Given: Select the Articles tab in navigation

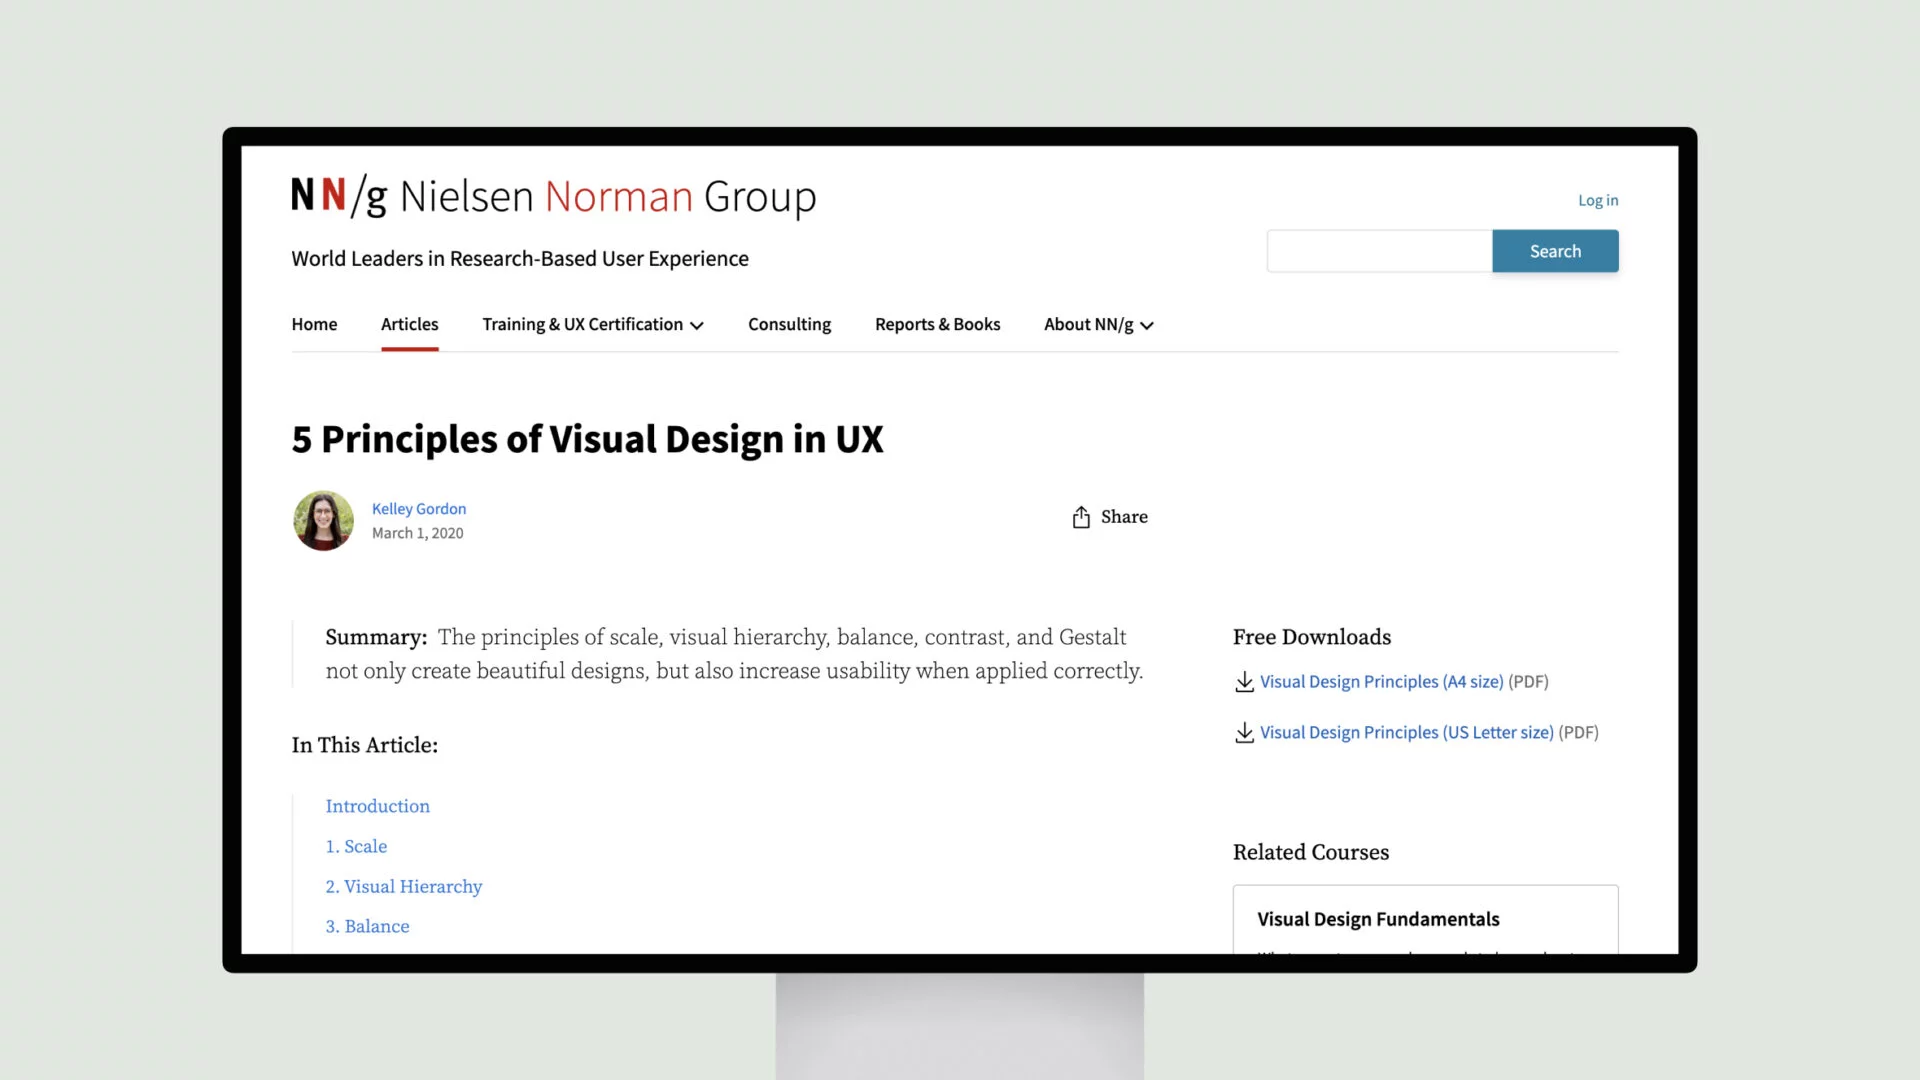Looking at the screenshot, I should [410, 323].
